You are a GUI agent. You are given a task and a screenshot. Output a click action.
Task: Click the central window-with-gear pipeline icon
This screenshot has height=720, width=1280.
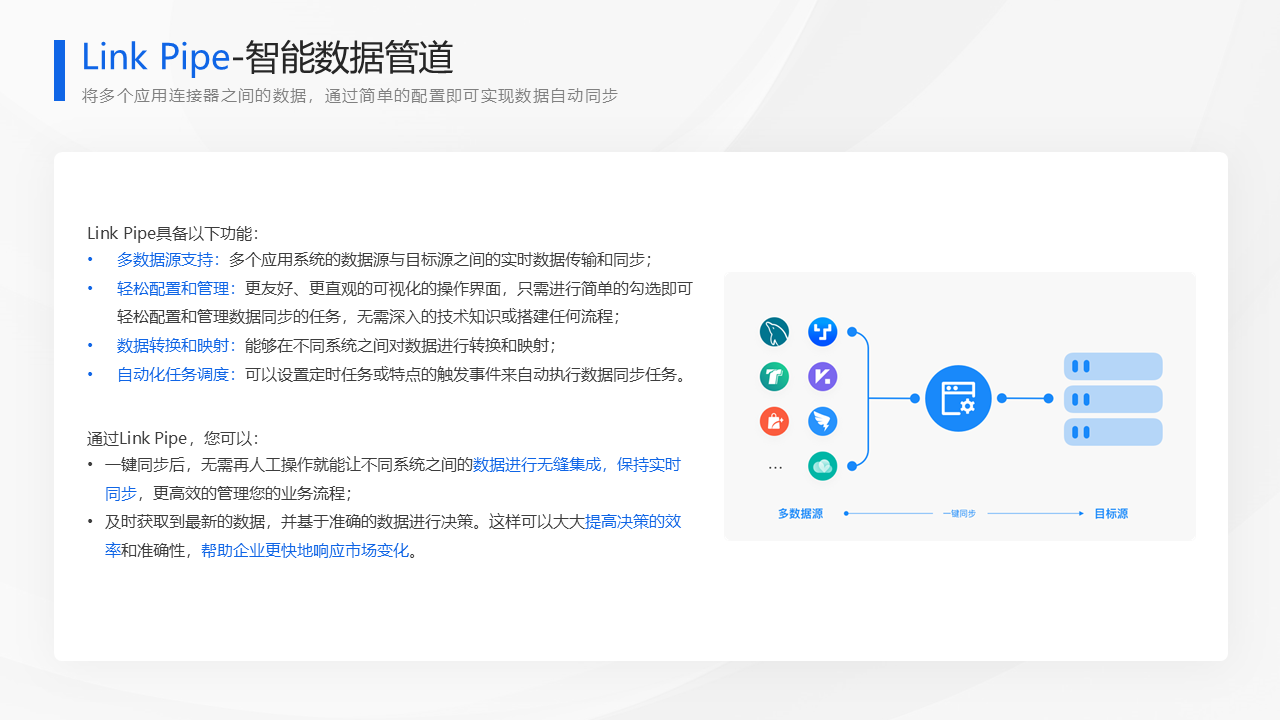pyautogui.click(x=958, y=398)
